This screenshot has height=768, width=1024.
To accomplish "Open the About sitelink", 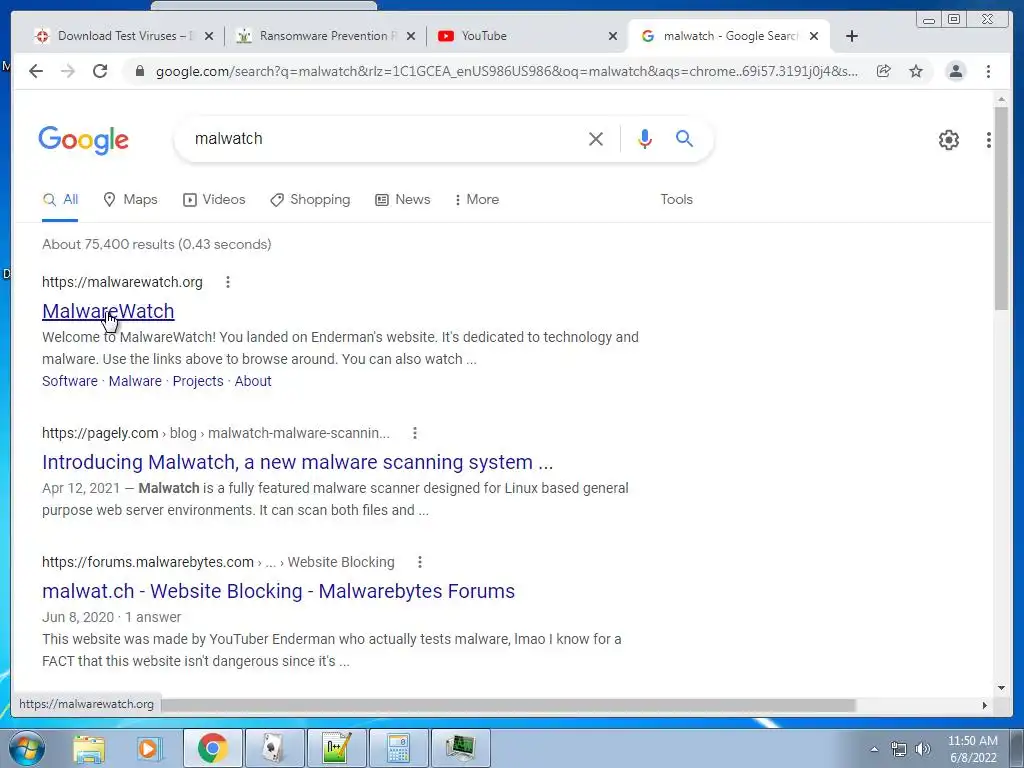I will pyautogui.click(x=253, y=381).
